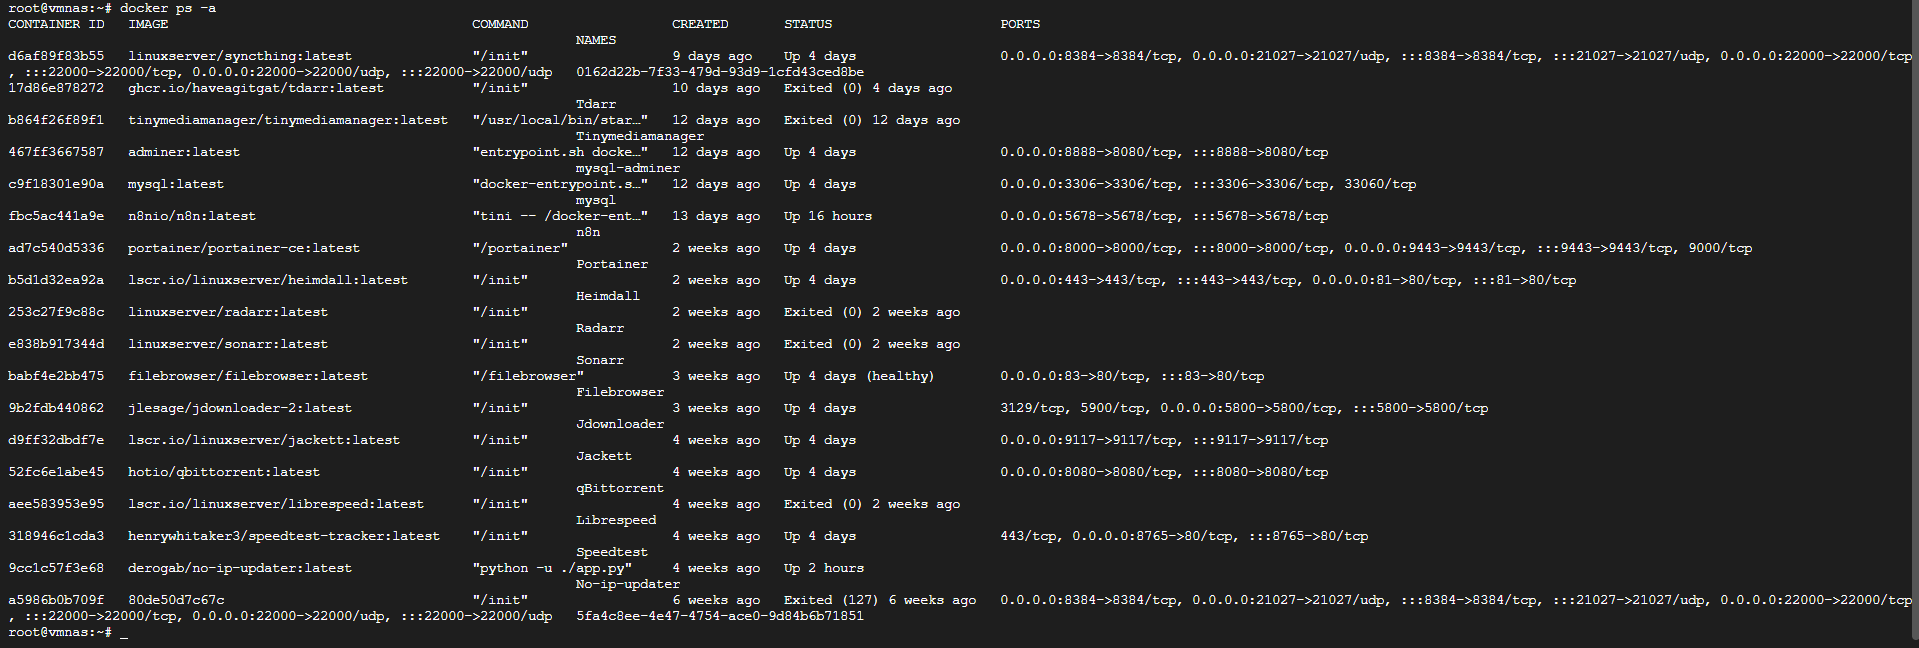Select image name linuxserver/syncthing:latest
The width and height of the screenshot is (1919, 648).
tap(240, 56)
